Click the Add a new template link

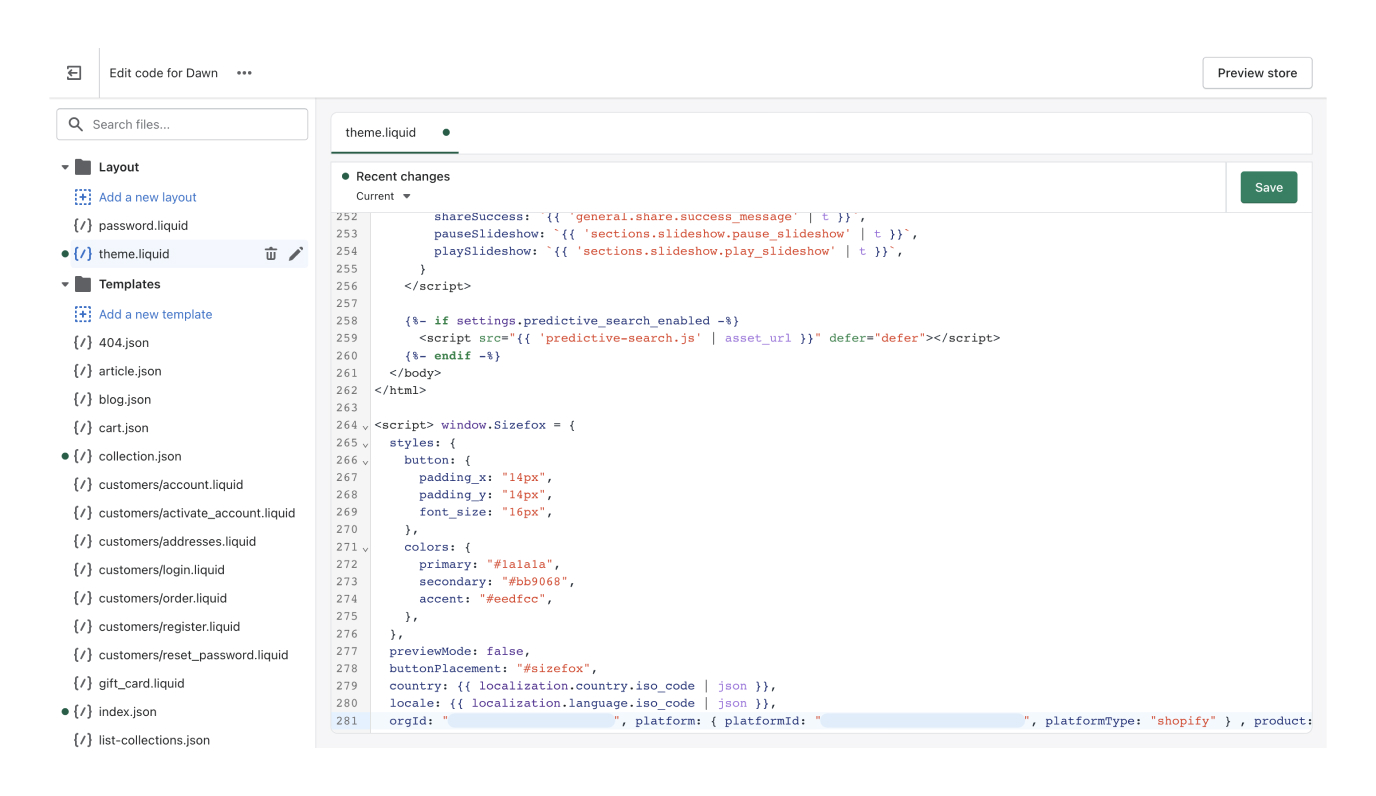pos(155,314)
